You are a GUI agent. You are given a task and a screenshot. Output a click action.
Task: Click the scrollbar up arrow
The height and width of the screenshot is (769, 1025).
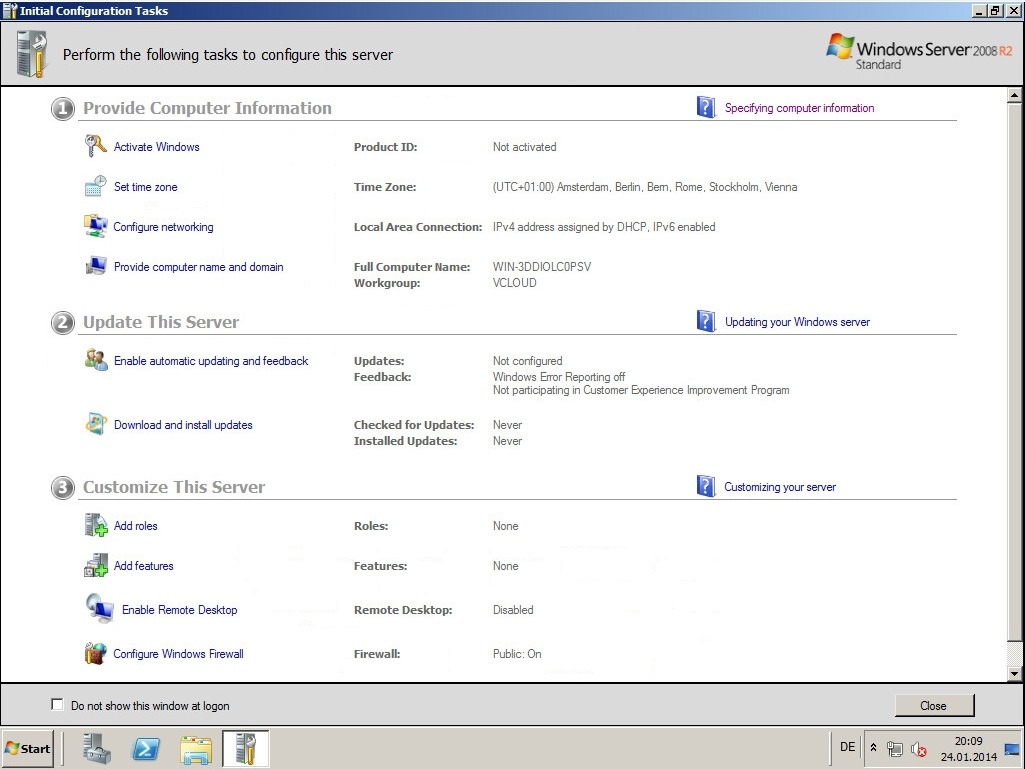[1014, 95]
